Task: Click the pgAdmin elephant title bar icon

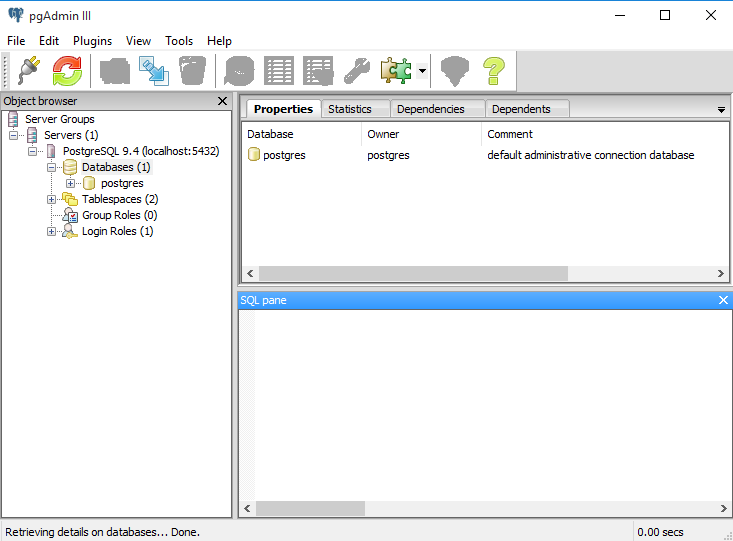Action: coord(15,15)
